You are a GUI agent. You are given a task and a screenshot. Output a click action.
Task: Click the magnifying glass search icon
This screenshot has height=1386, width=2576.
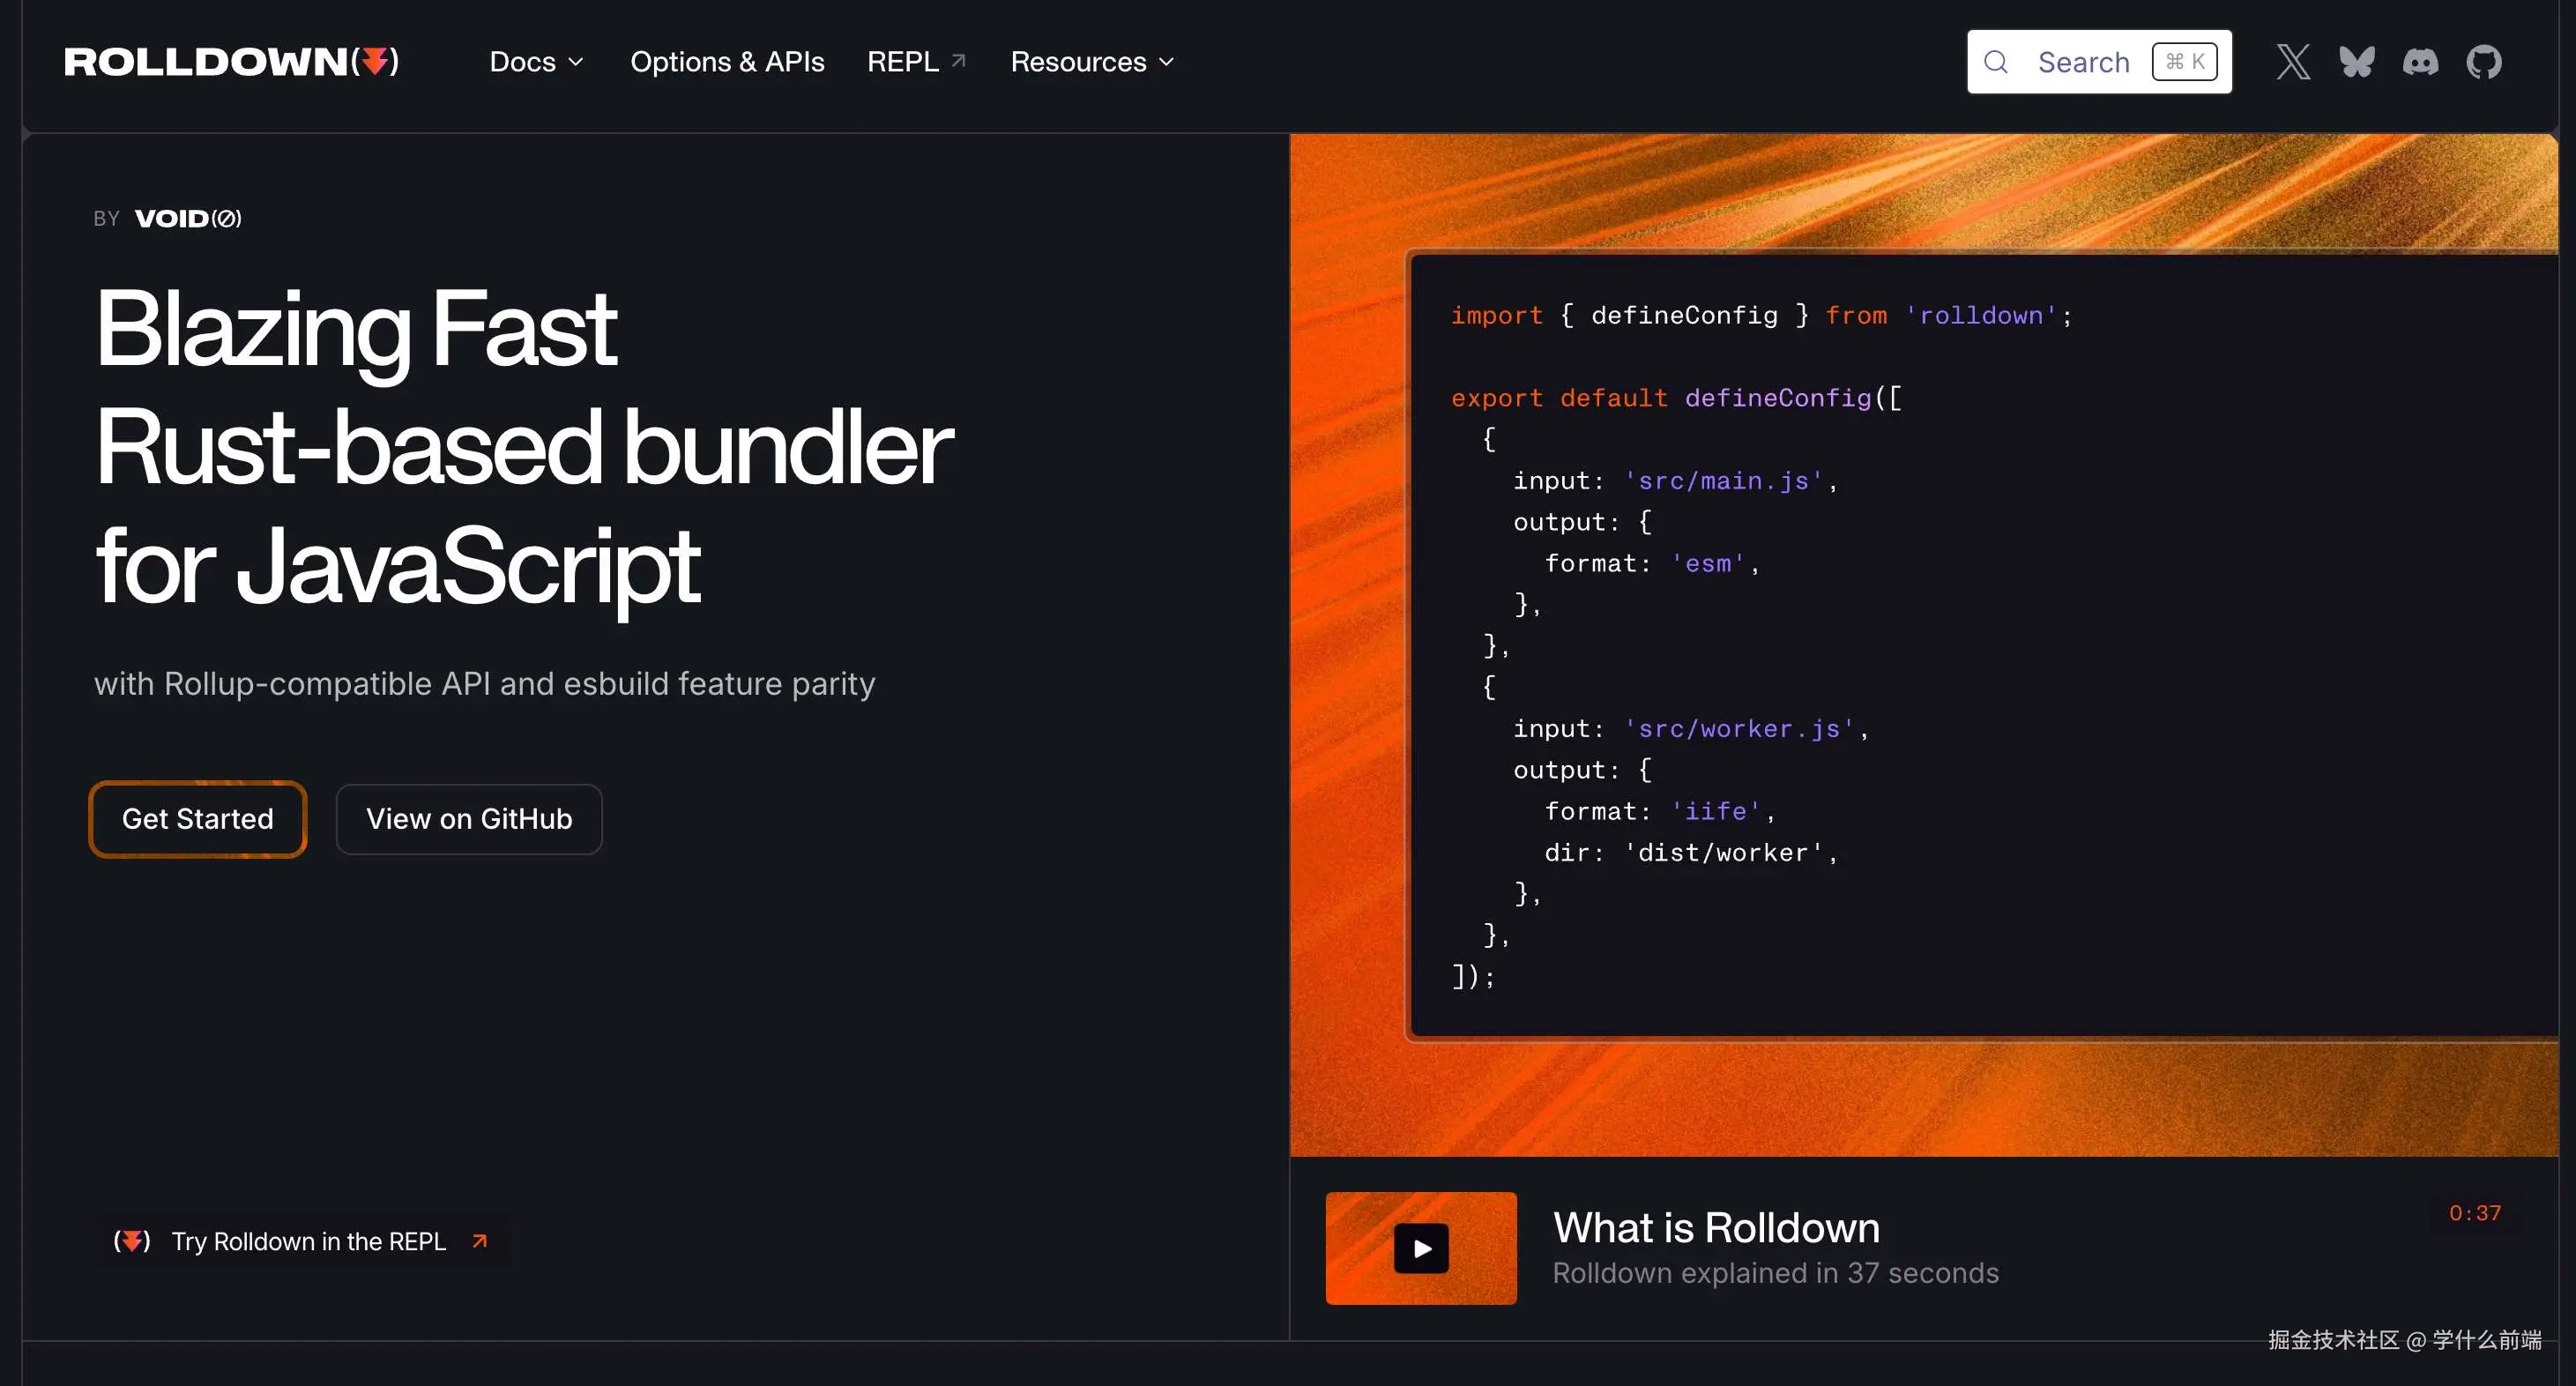[1996, 62]
